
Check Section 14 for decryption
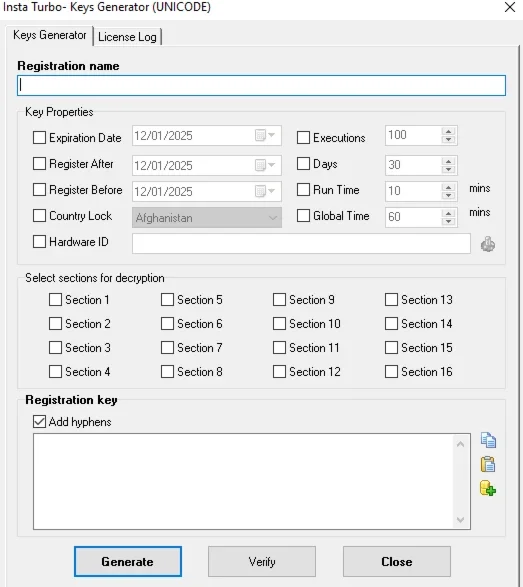[391, 324]
